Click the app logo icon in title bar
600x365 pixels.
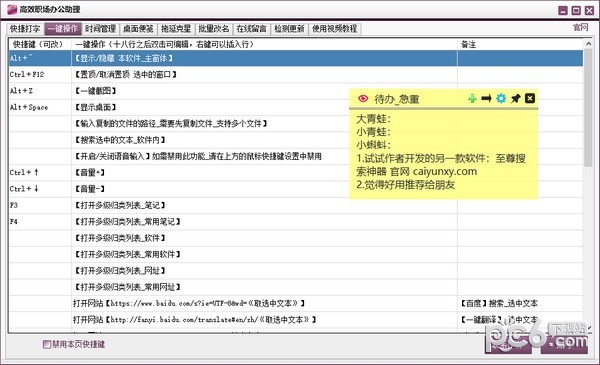pos(12,9)
